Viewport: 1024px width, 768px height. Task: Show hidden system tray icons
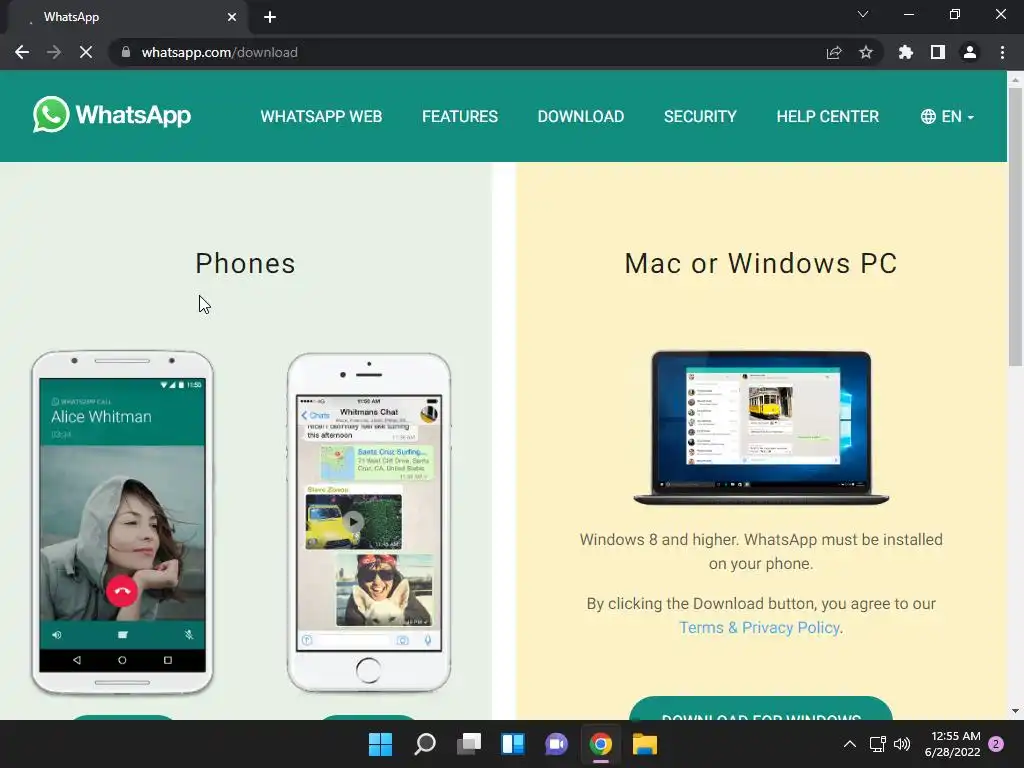click(850, 744)
